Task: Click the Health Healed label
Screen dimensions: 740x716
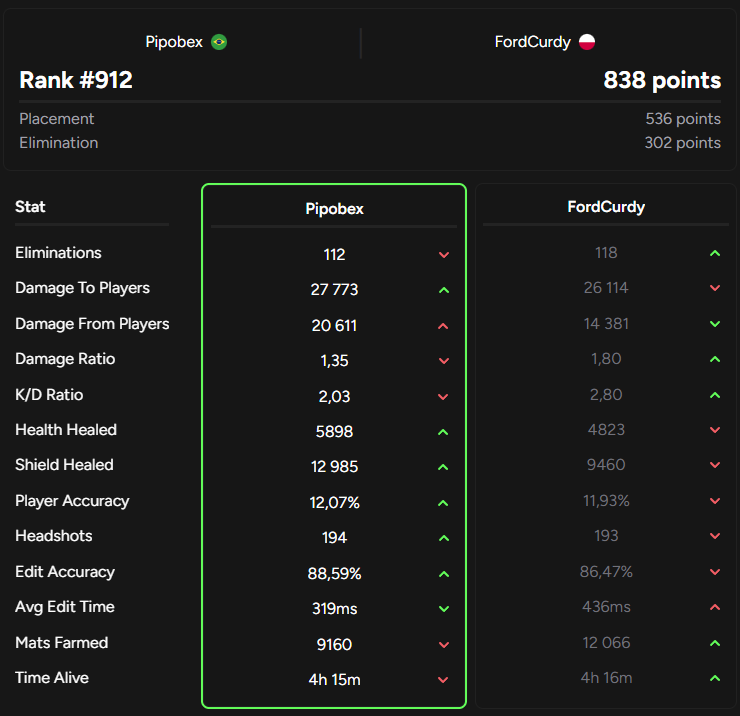Action: point(66,430)
